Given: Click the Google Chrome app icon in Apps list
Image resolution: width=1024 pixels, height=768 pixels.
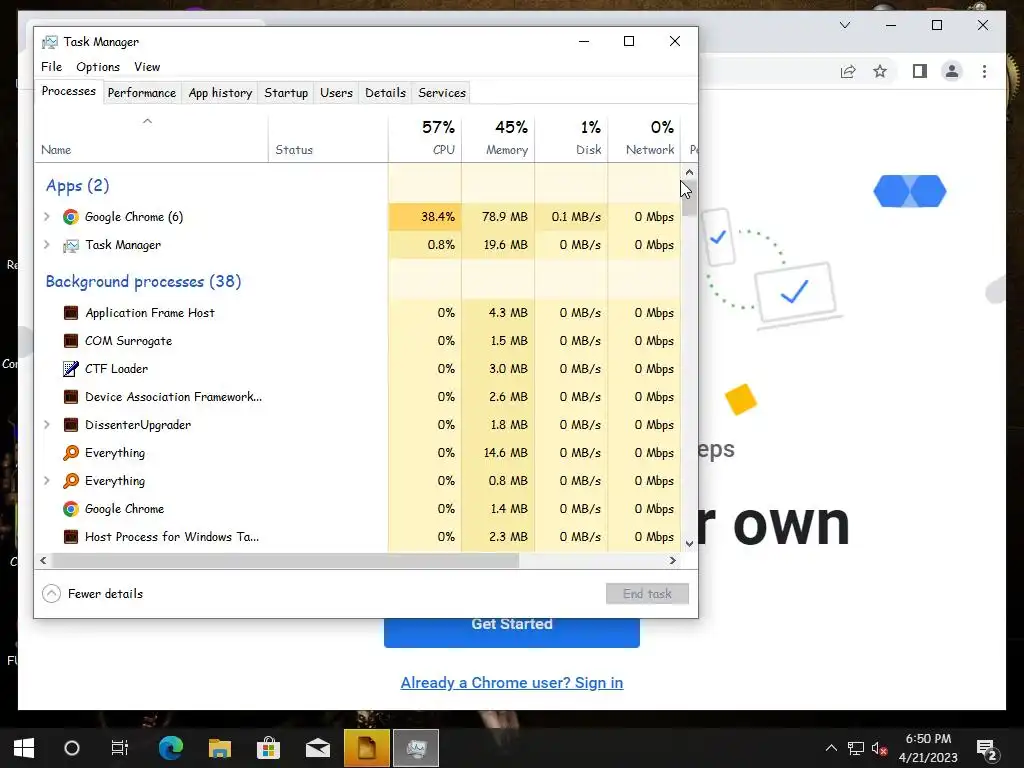Looking at the screenshot, I should (71, 217).
